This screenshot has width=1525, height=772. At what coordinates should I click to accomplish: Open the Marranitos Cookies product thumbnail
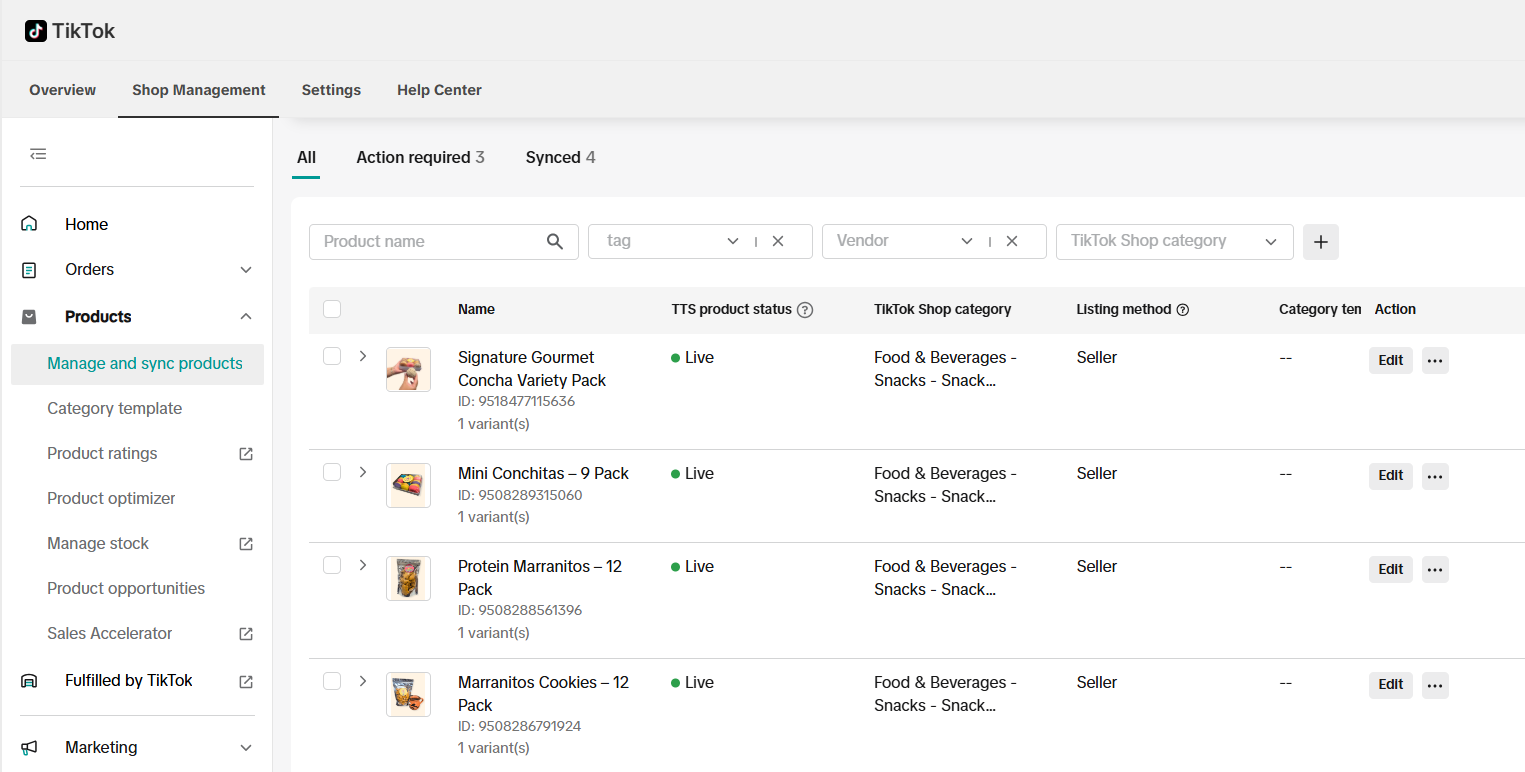[x=408, y=695]
